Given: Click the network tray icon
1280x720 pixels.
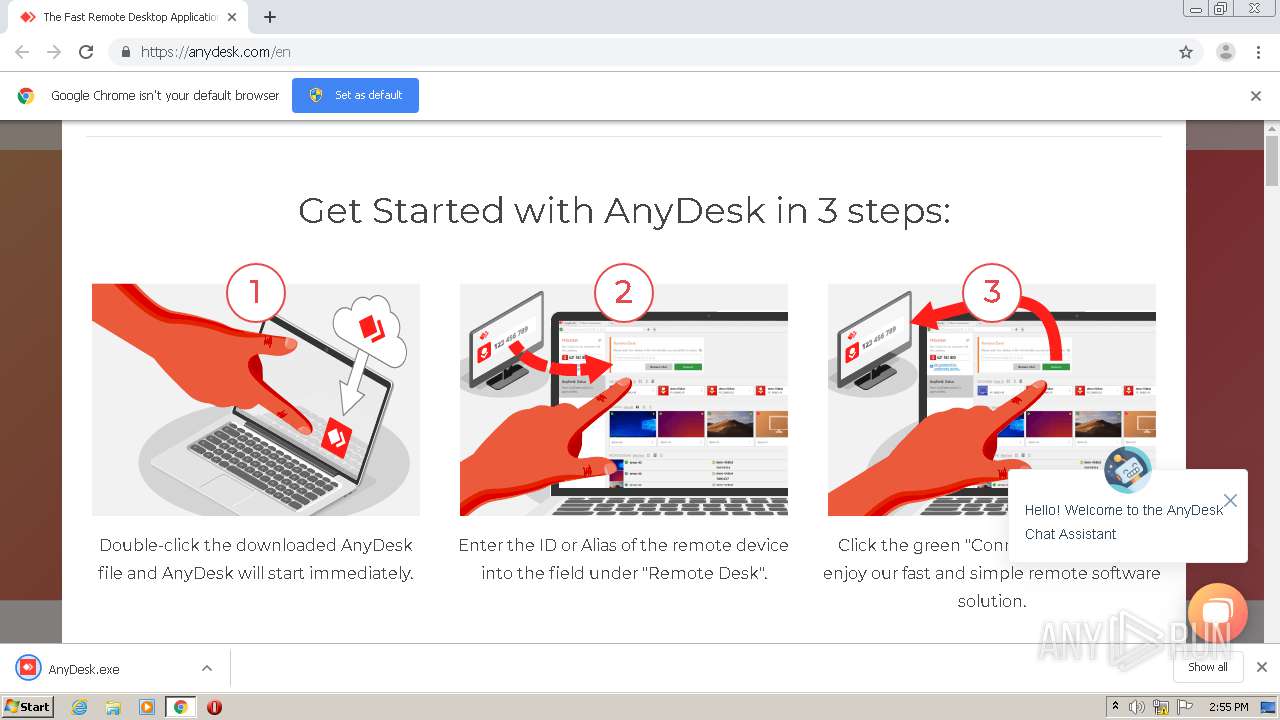Looking at the screenshot, I should click(x=1160, y=707).
